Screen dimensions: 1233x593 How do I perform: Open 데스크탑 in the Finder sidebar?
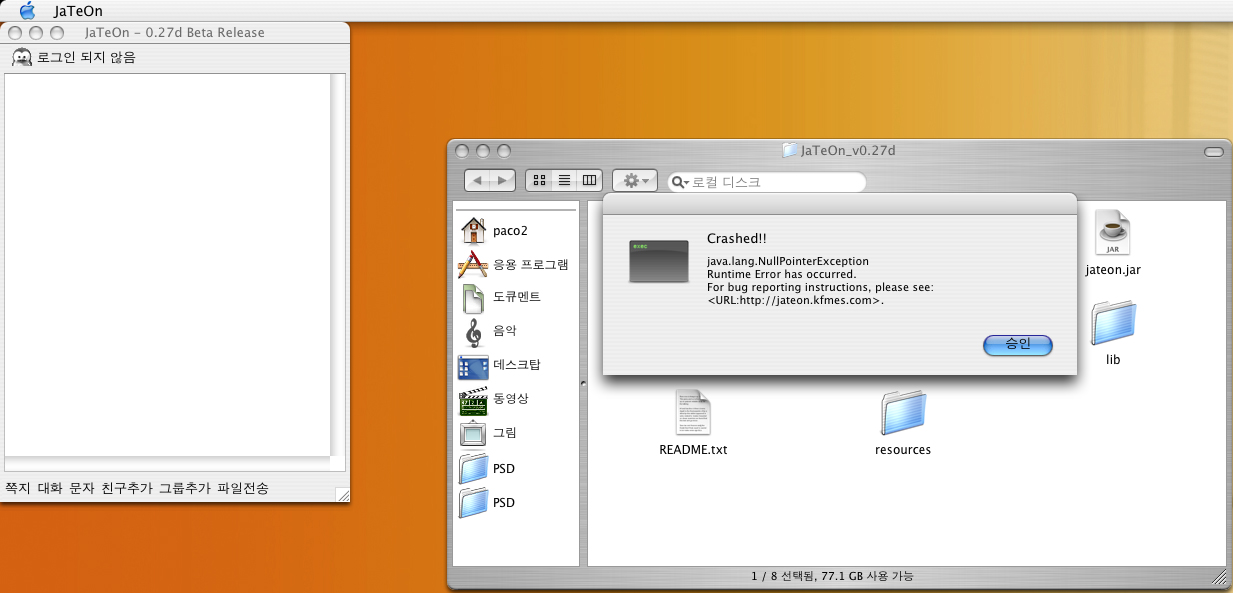point(499,365)
